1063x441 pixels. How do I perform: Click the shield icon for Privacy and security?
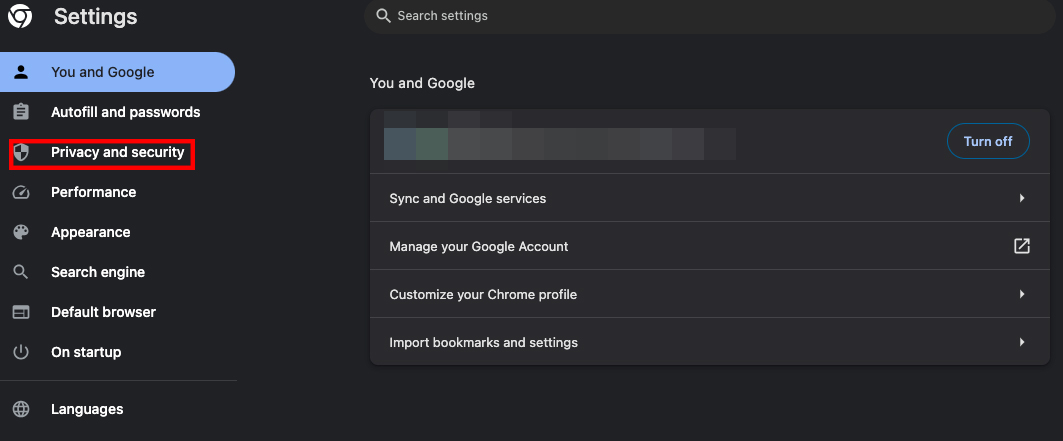tap(21, 152)
